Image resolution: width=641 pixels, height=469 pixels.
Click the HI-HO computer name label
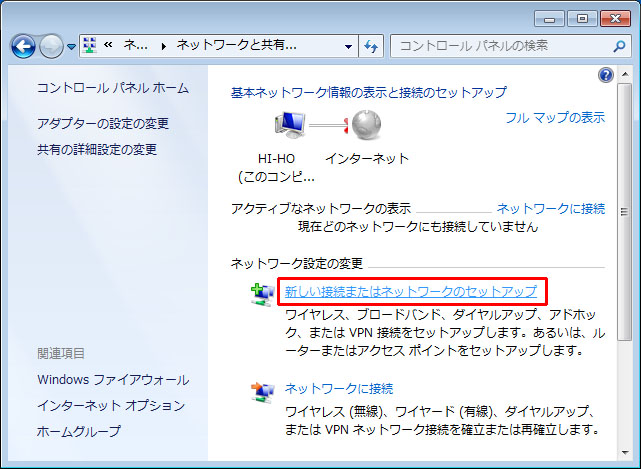276,158
